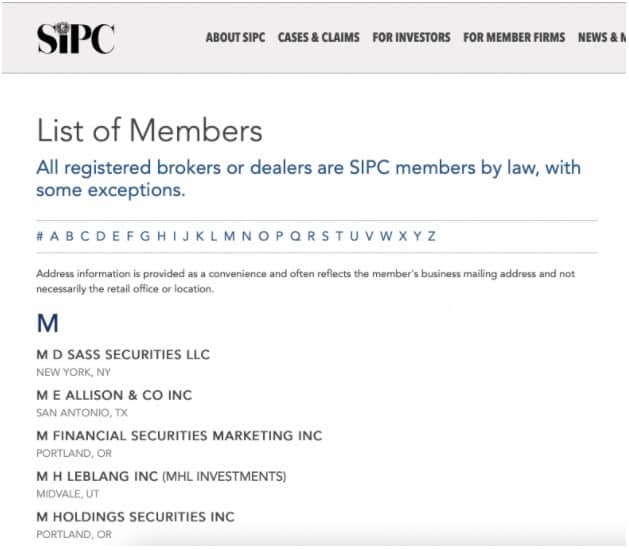The width and height of the screenshot is (629, 550).
Task: Open the Cases & Claims menu
Action: [x=319, y=37]
